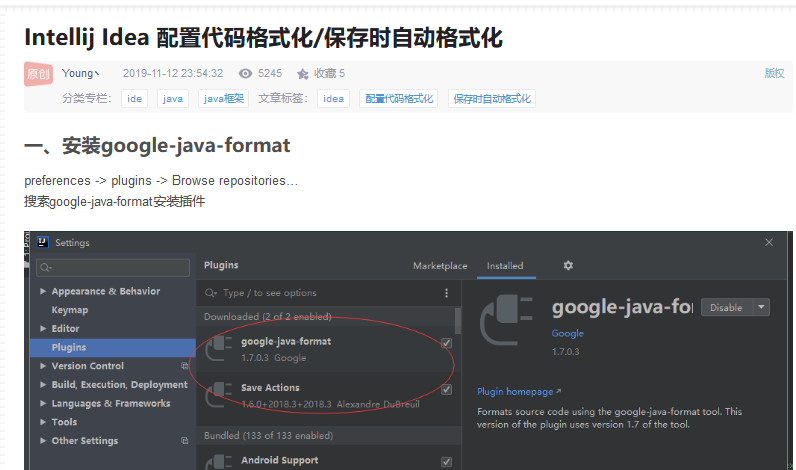This screenshot has height=470, width=796.
Task: Click the large plugin icon in details pane
Action: [x=506, y=320]
